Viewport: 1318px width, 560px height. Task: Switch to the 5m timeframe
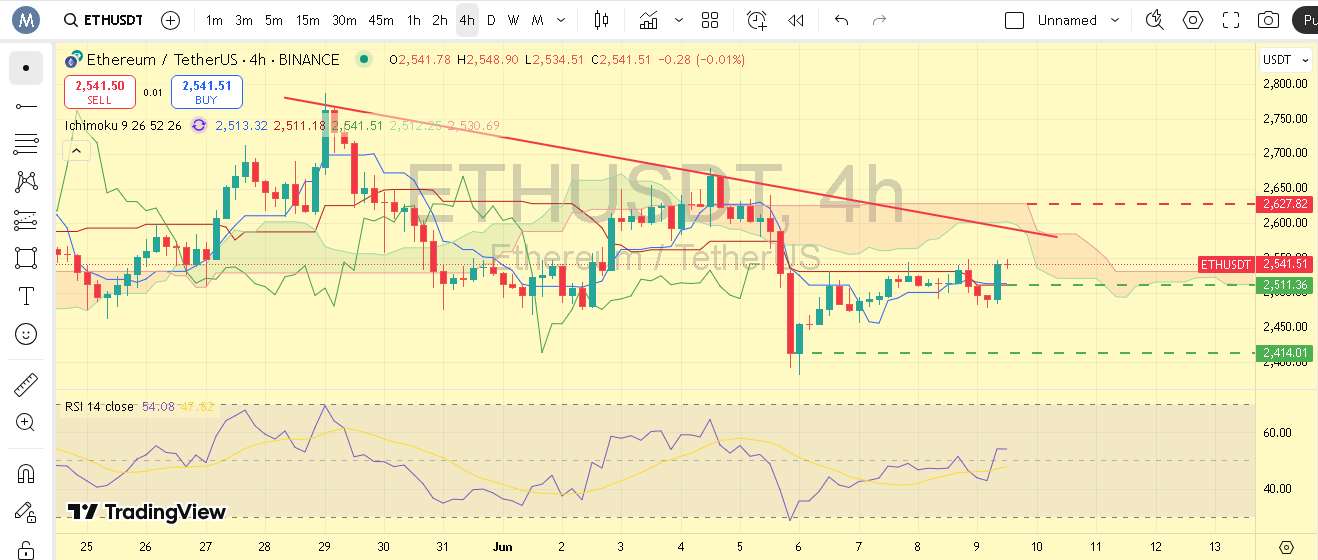273,20
